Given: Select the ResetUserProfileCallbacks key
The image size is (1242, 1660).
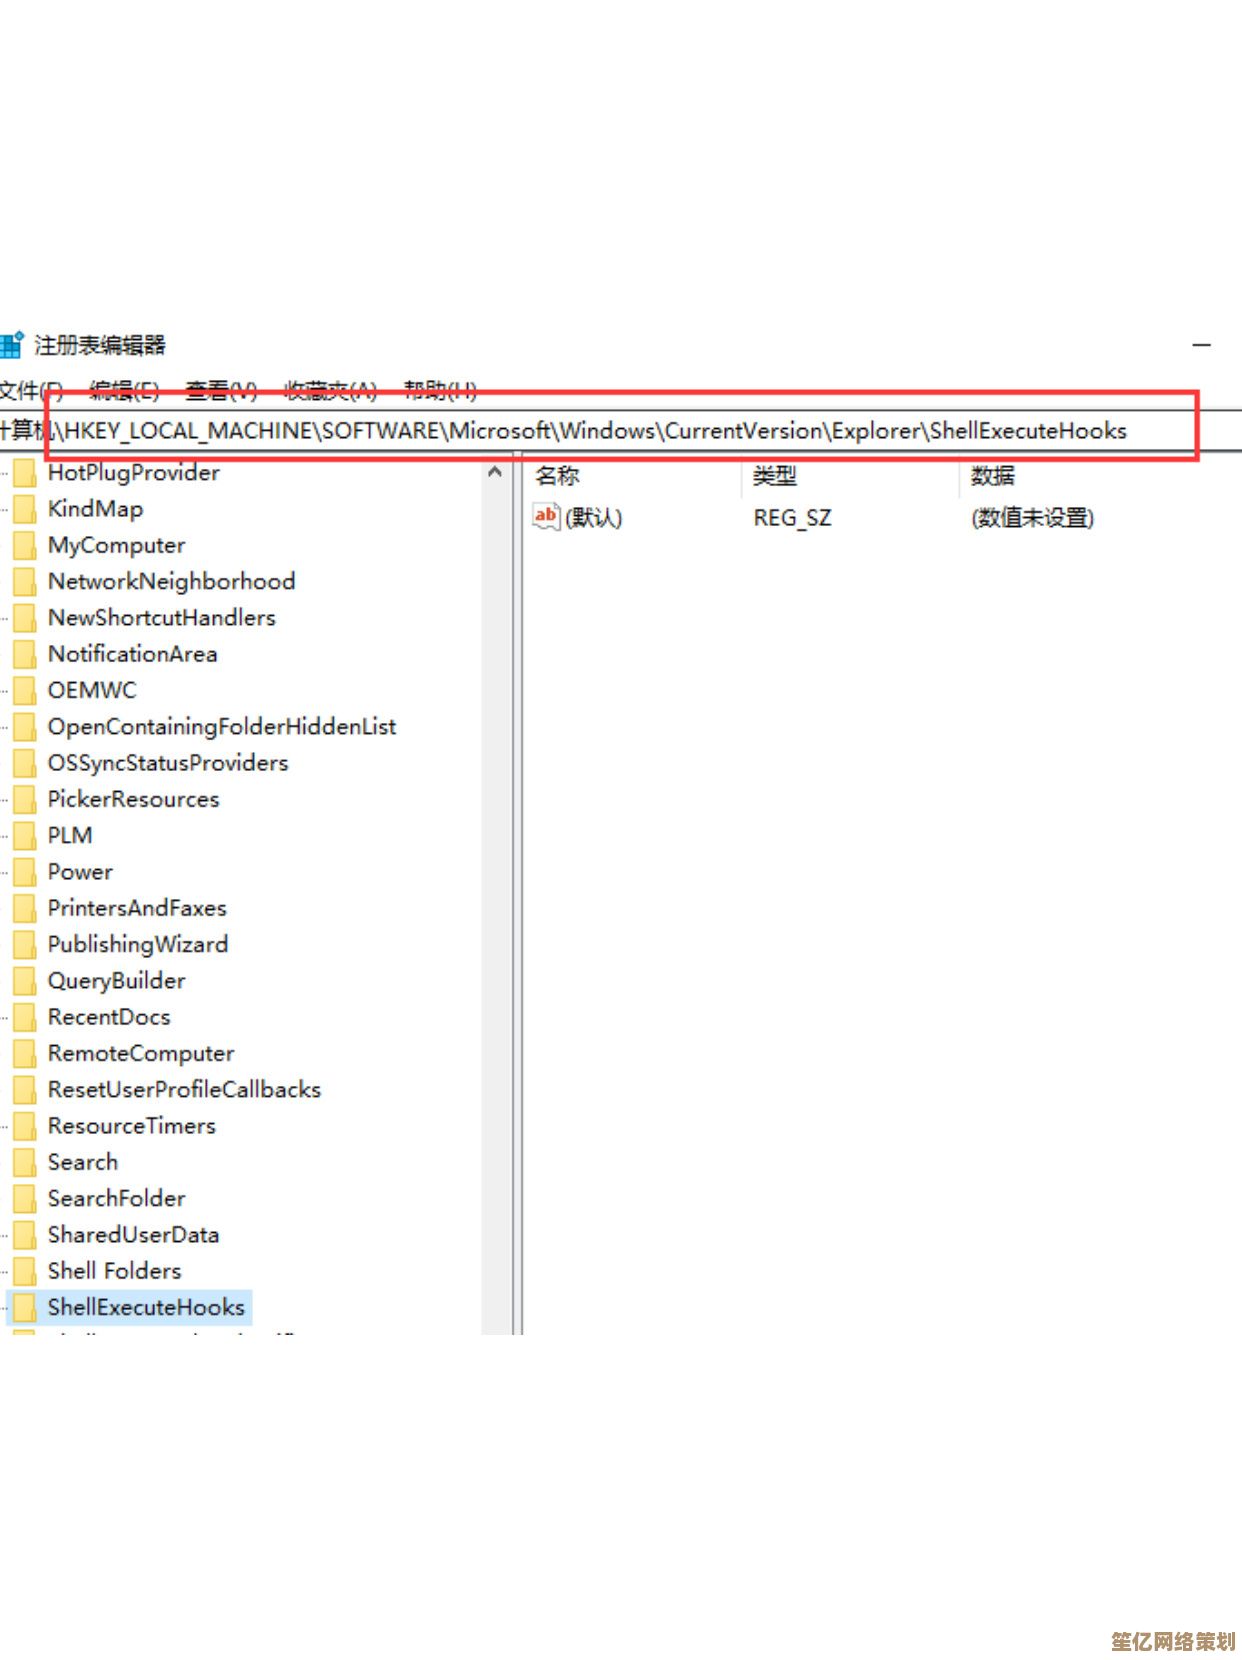Looking at the screenshot, I should point(184,1089).
